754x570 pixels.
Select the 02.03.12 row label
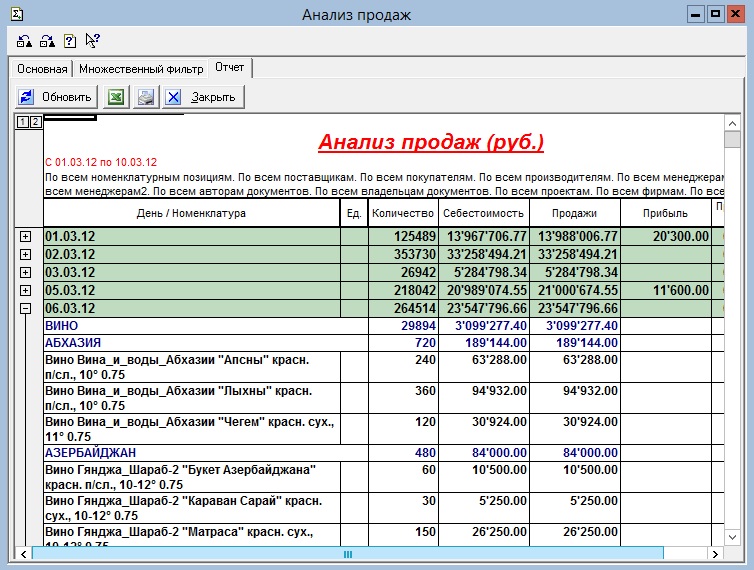click(x=70, y=254)
